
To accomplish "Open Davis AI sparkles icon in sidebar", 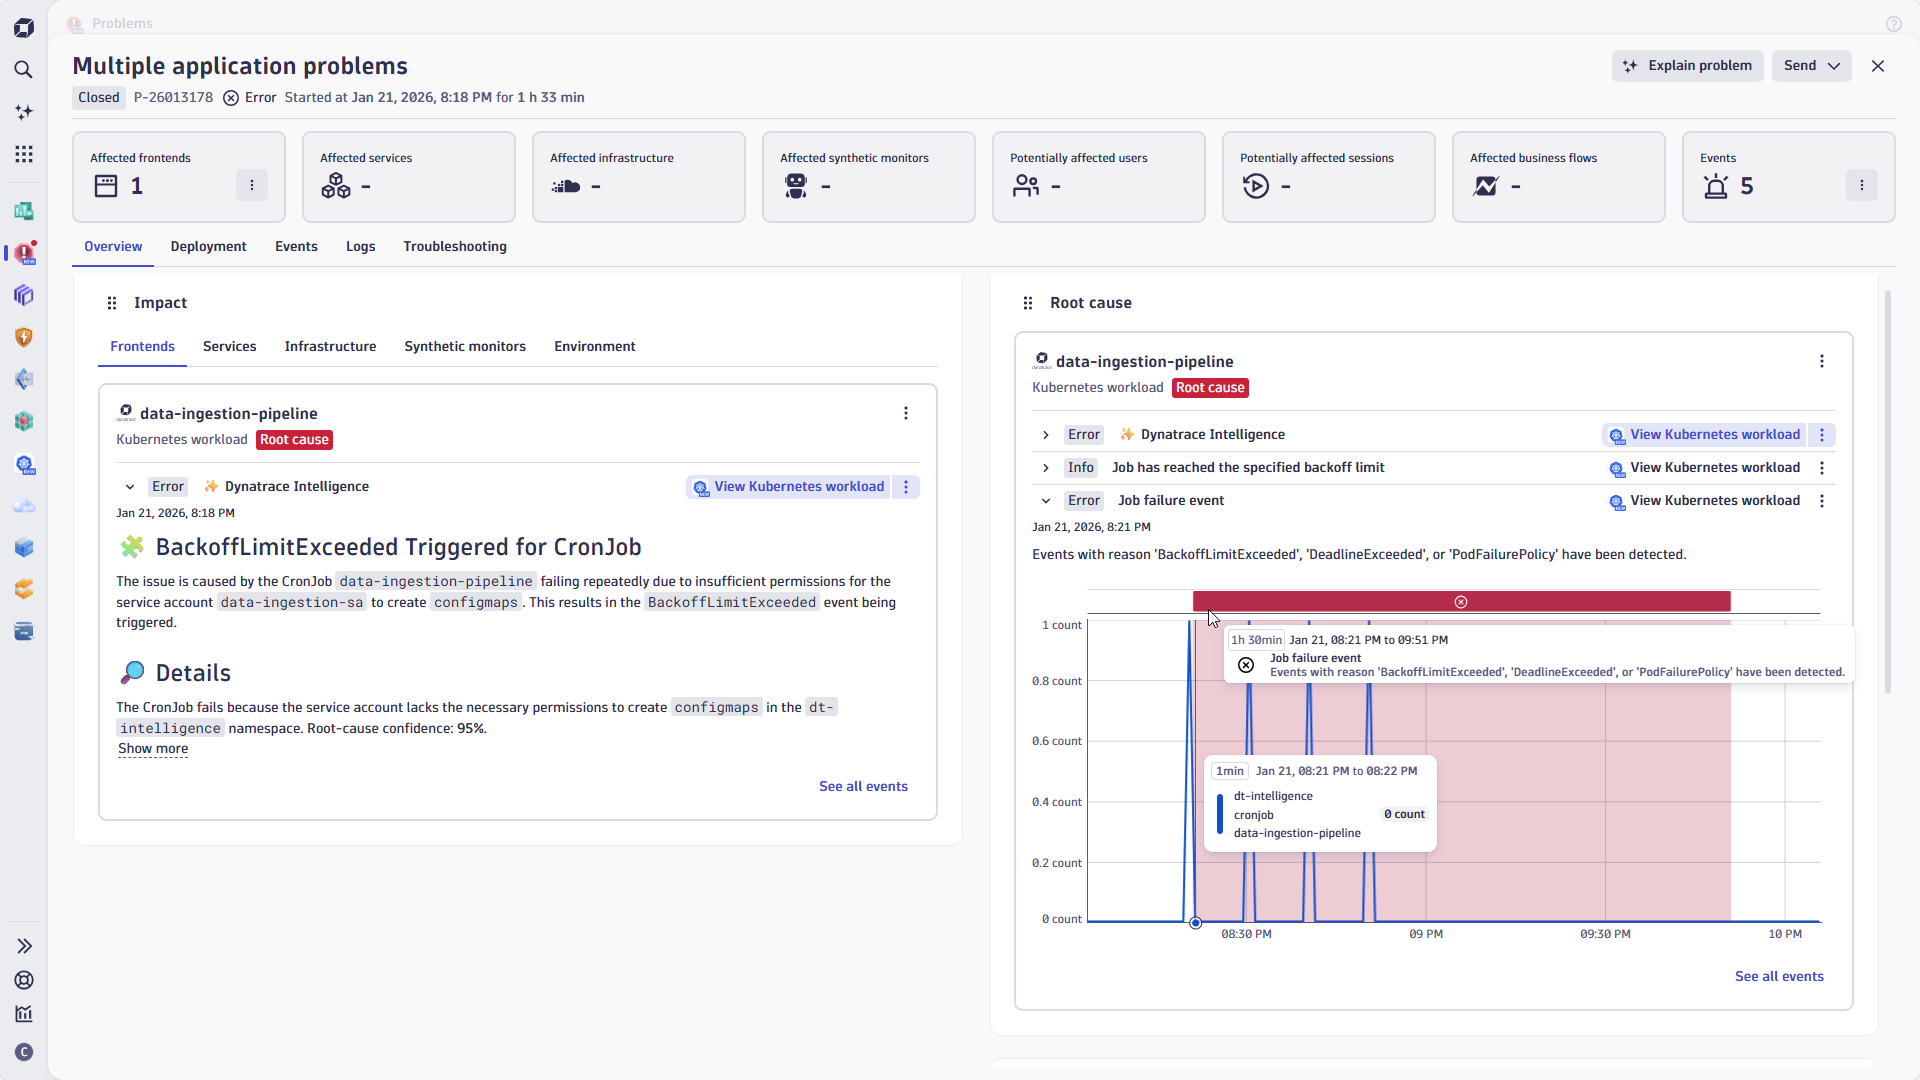I will click(x=24, y=112).
